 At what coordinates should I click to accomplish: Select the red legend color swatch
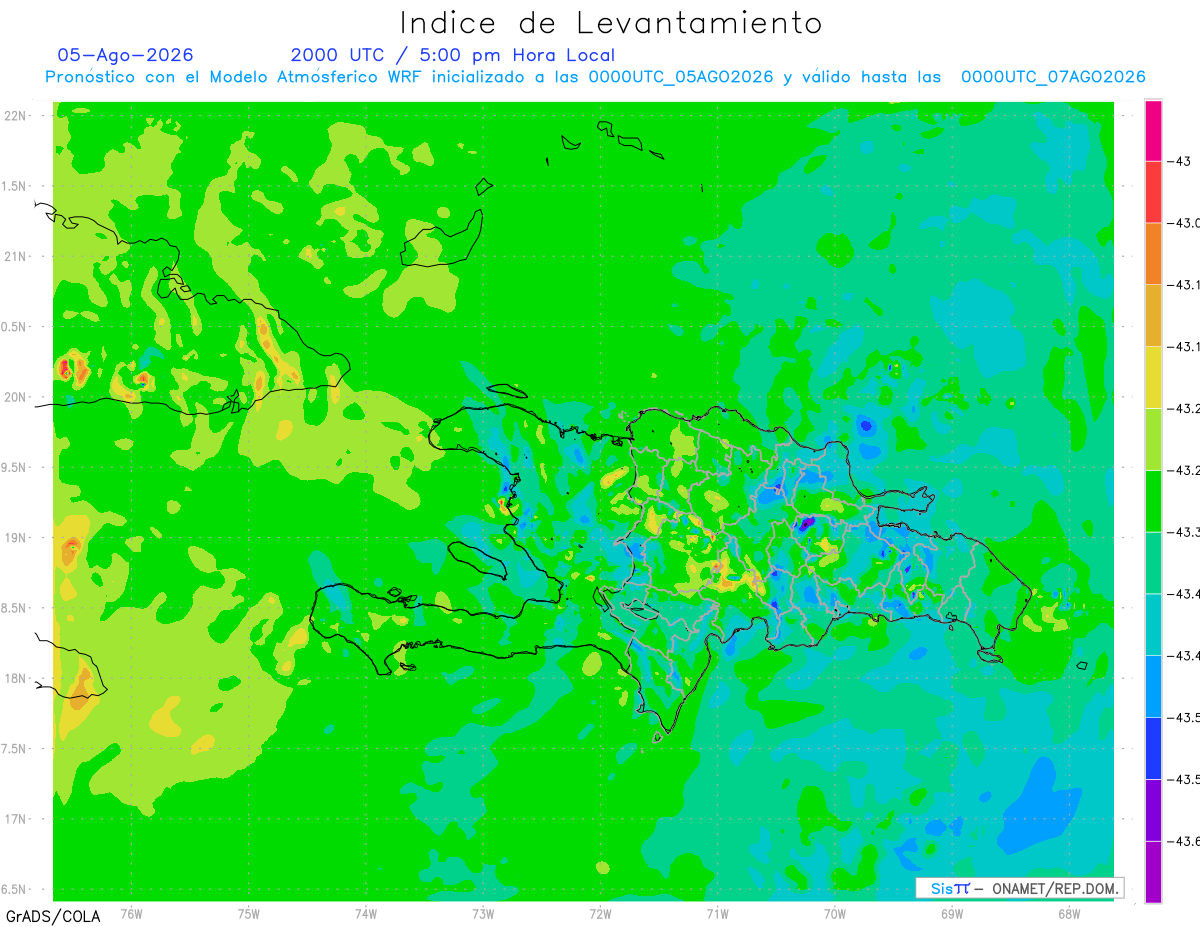click(x=1153, y=192)
